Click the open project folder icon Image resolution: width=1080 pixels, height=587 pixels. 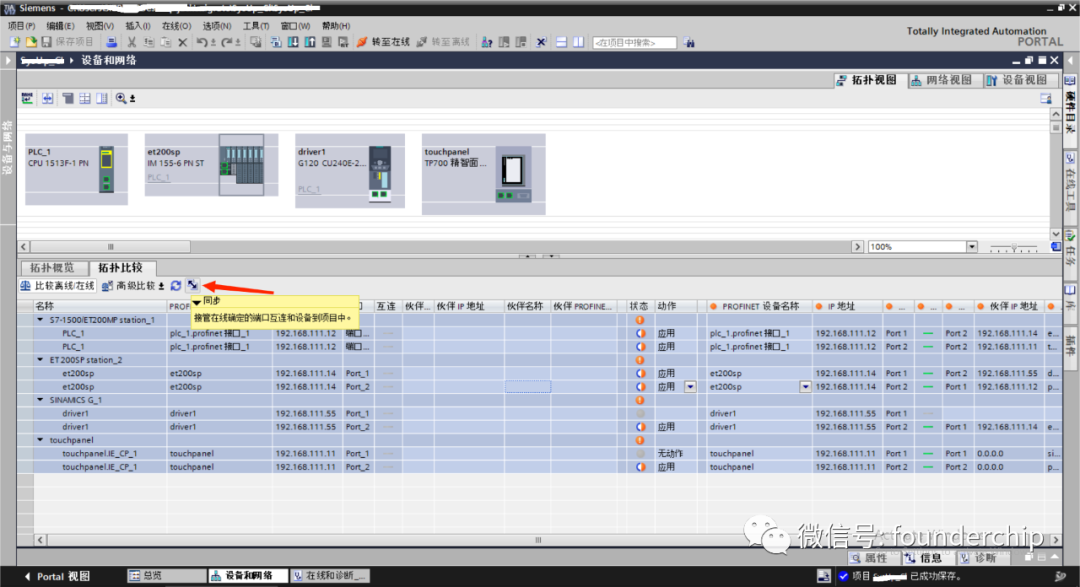pos(31,42)
